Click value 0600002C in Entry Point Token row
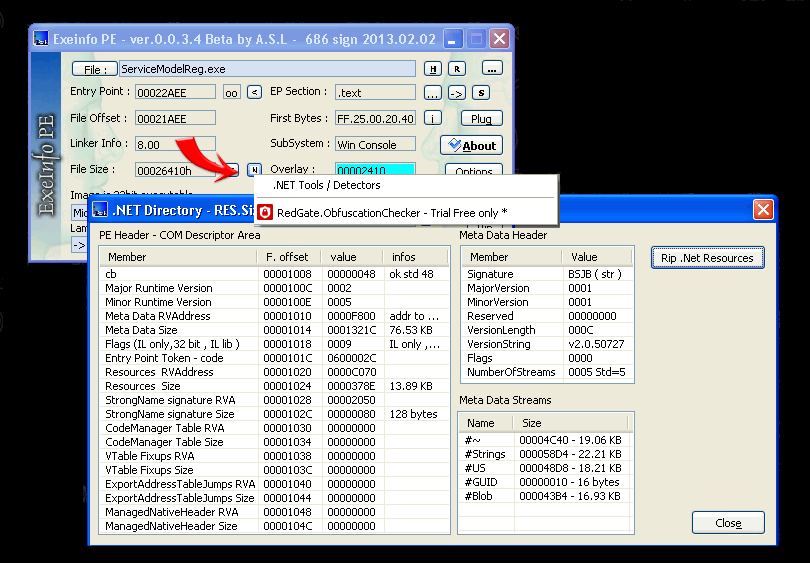 pyautogui.click(x=352, y=358)
